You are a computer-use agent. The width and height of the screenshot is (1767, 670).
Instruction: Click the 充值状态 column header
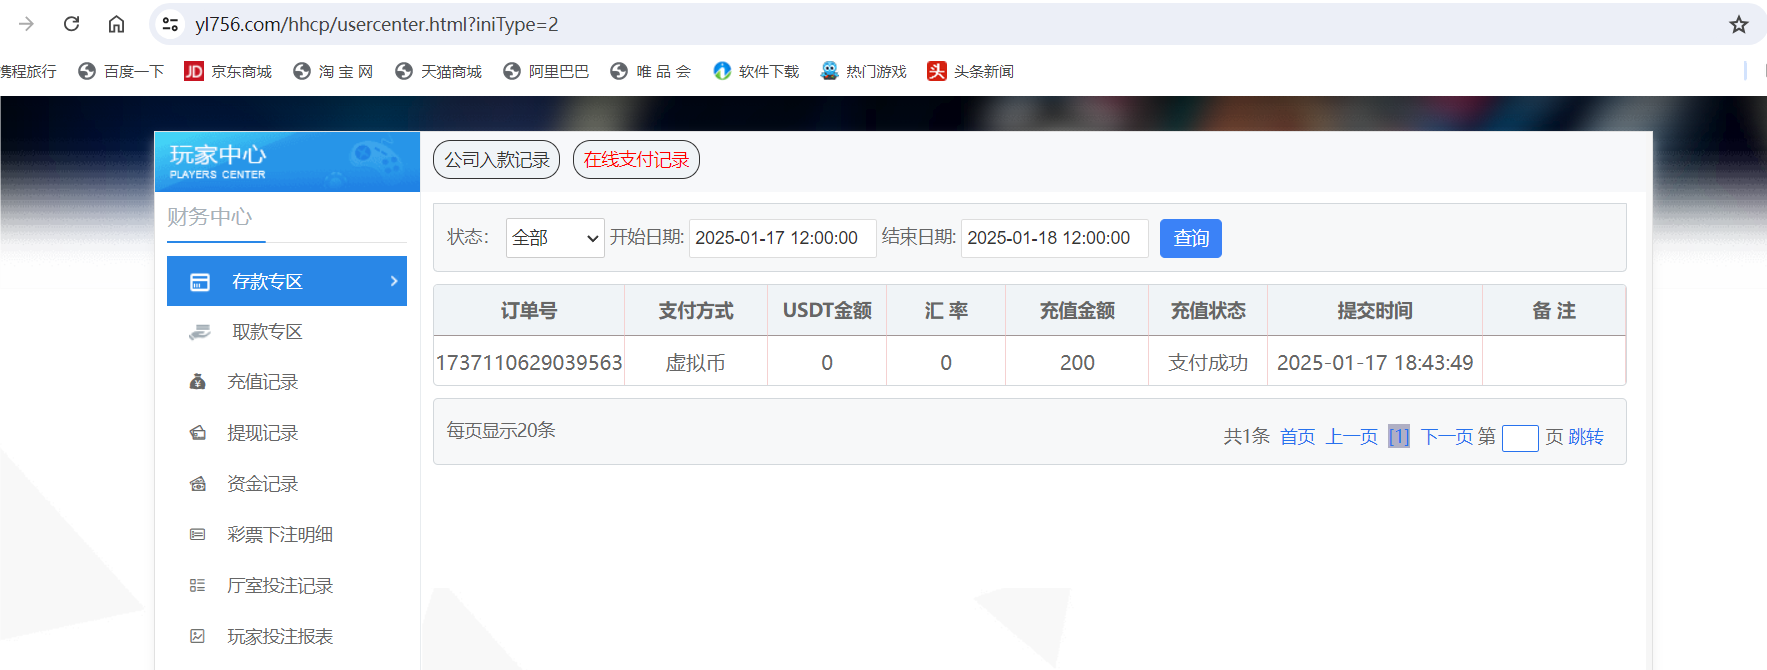click(x=1208, y=311)
